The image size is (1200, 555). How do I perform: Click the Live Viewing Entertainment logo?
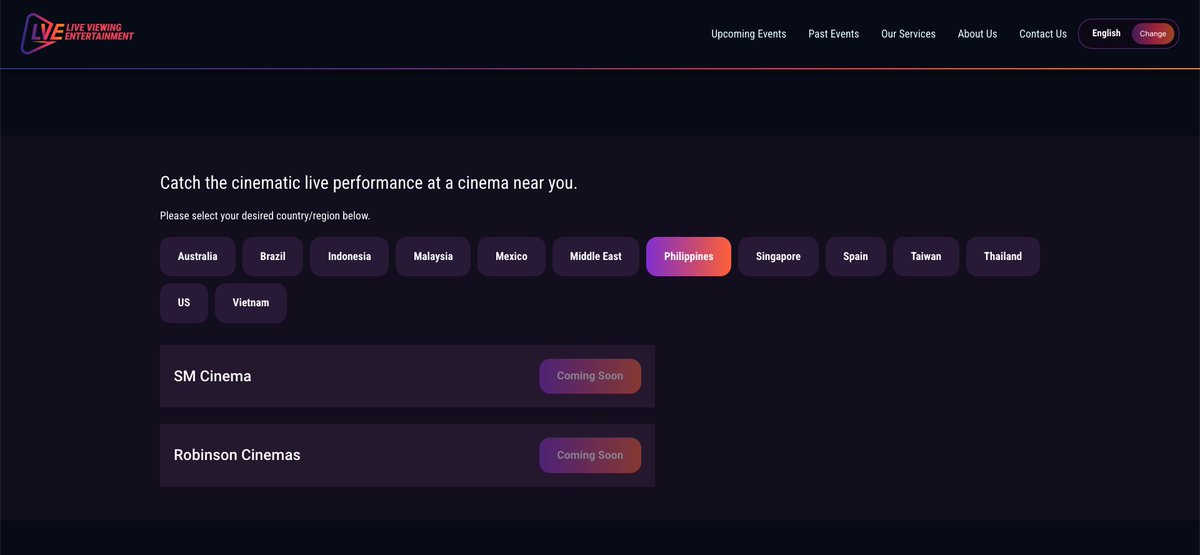(77, 33)
